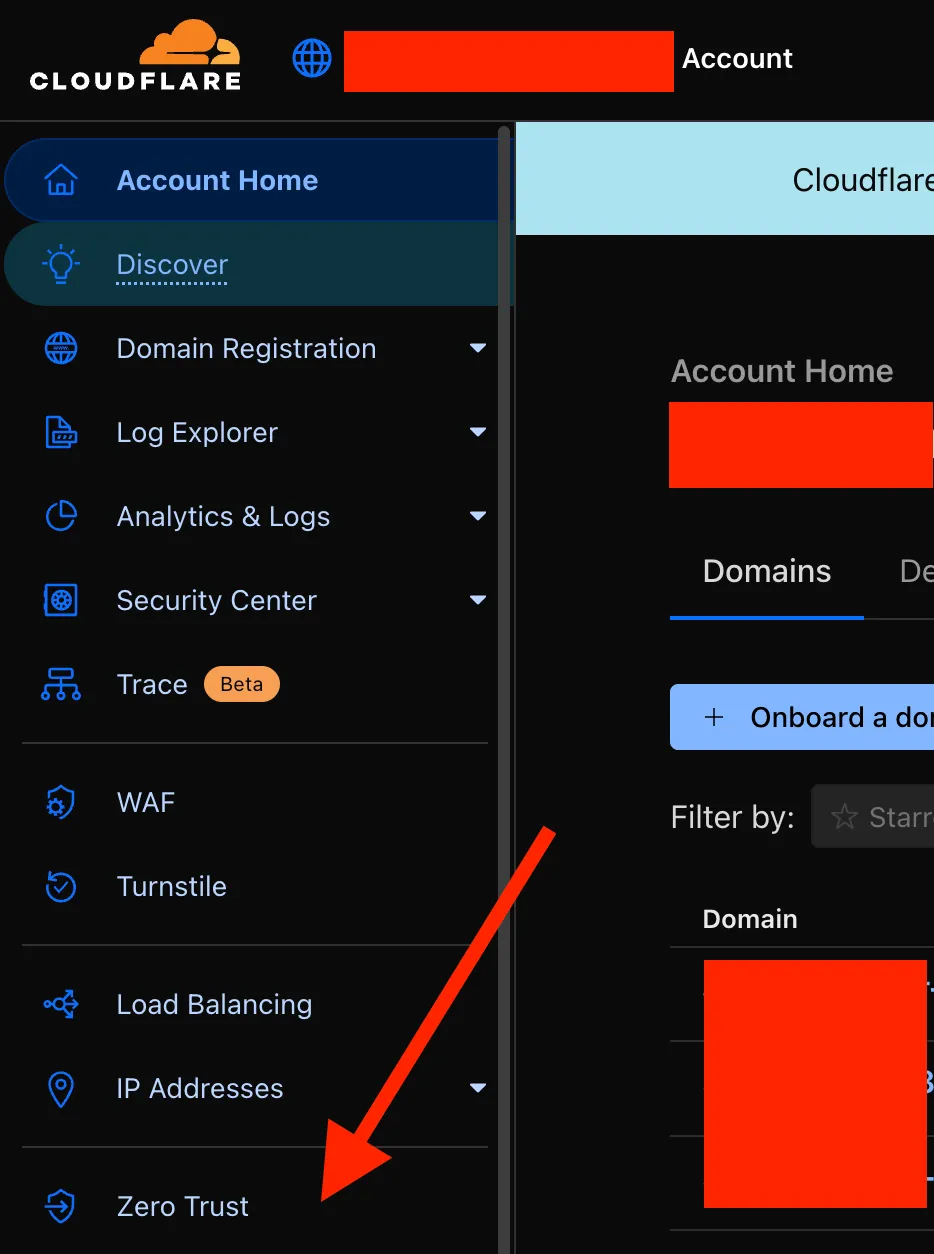Click the Log Explorer document icon
Viewport: 934px width, 1254px height.
61,432
